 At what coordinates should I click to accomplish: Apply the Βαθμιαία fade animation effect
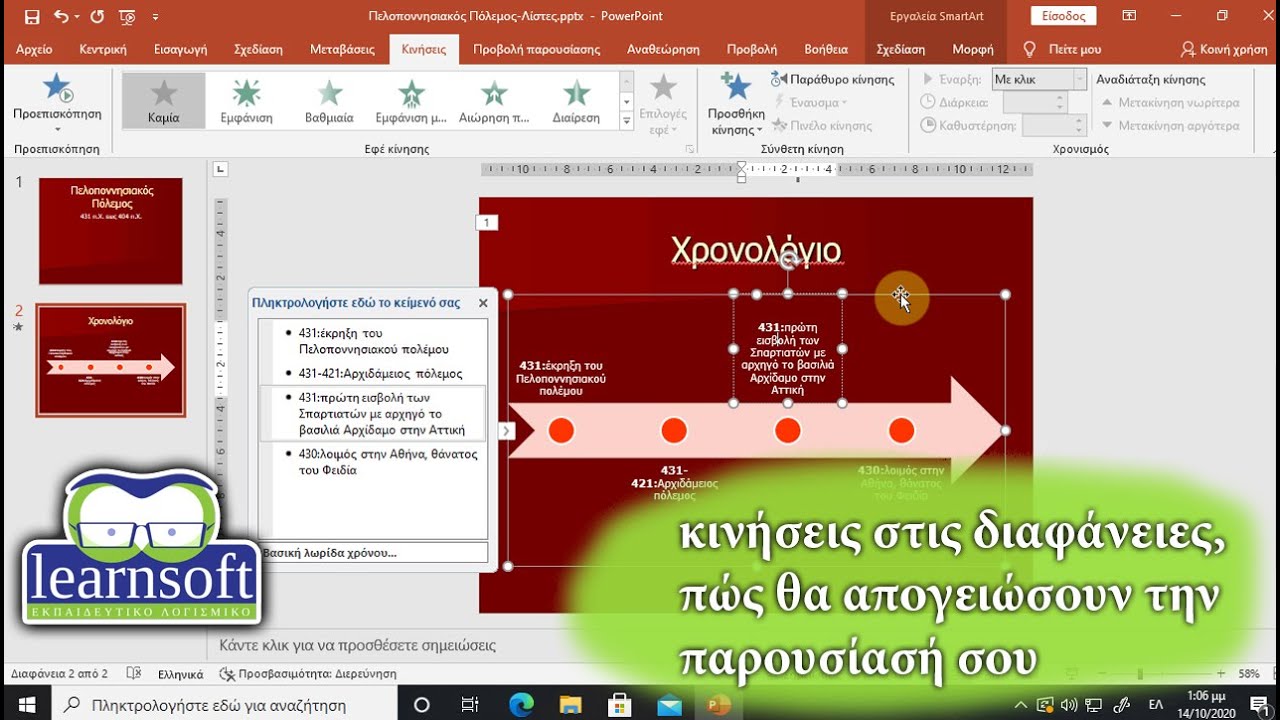[x=329, y=100]
